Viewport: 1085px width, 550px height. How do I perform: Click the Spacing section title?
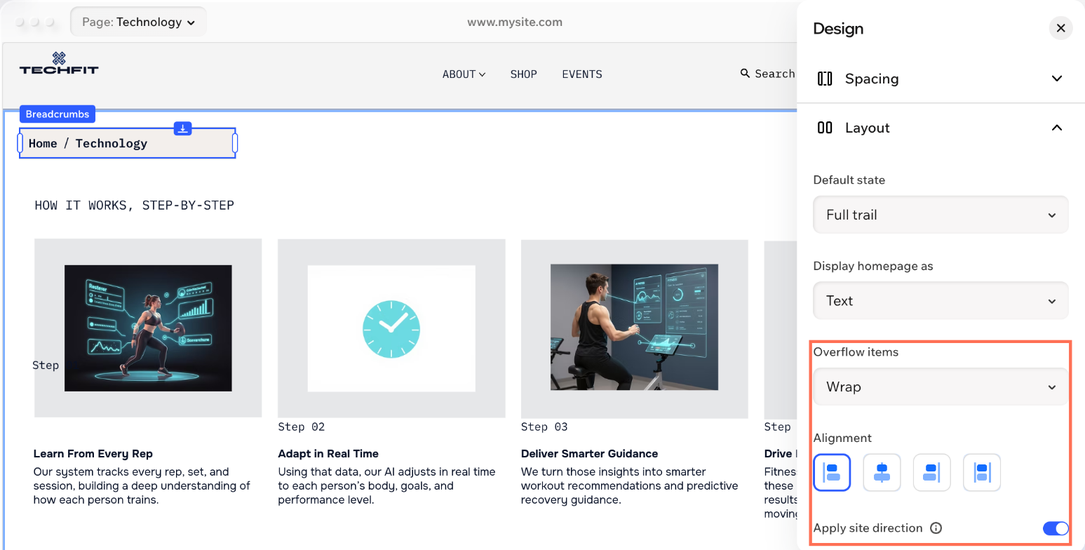pyautogui.click(x=872, y=79)
